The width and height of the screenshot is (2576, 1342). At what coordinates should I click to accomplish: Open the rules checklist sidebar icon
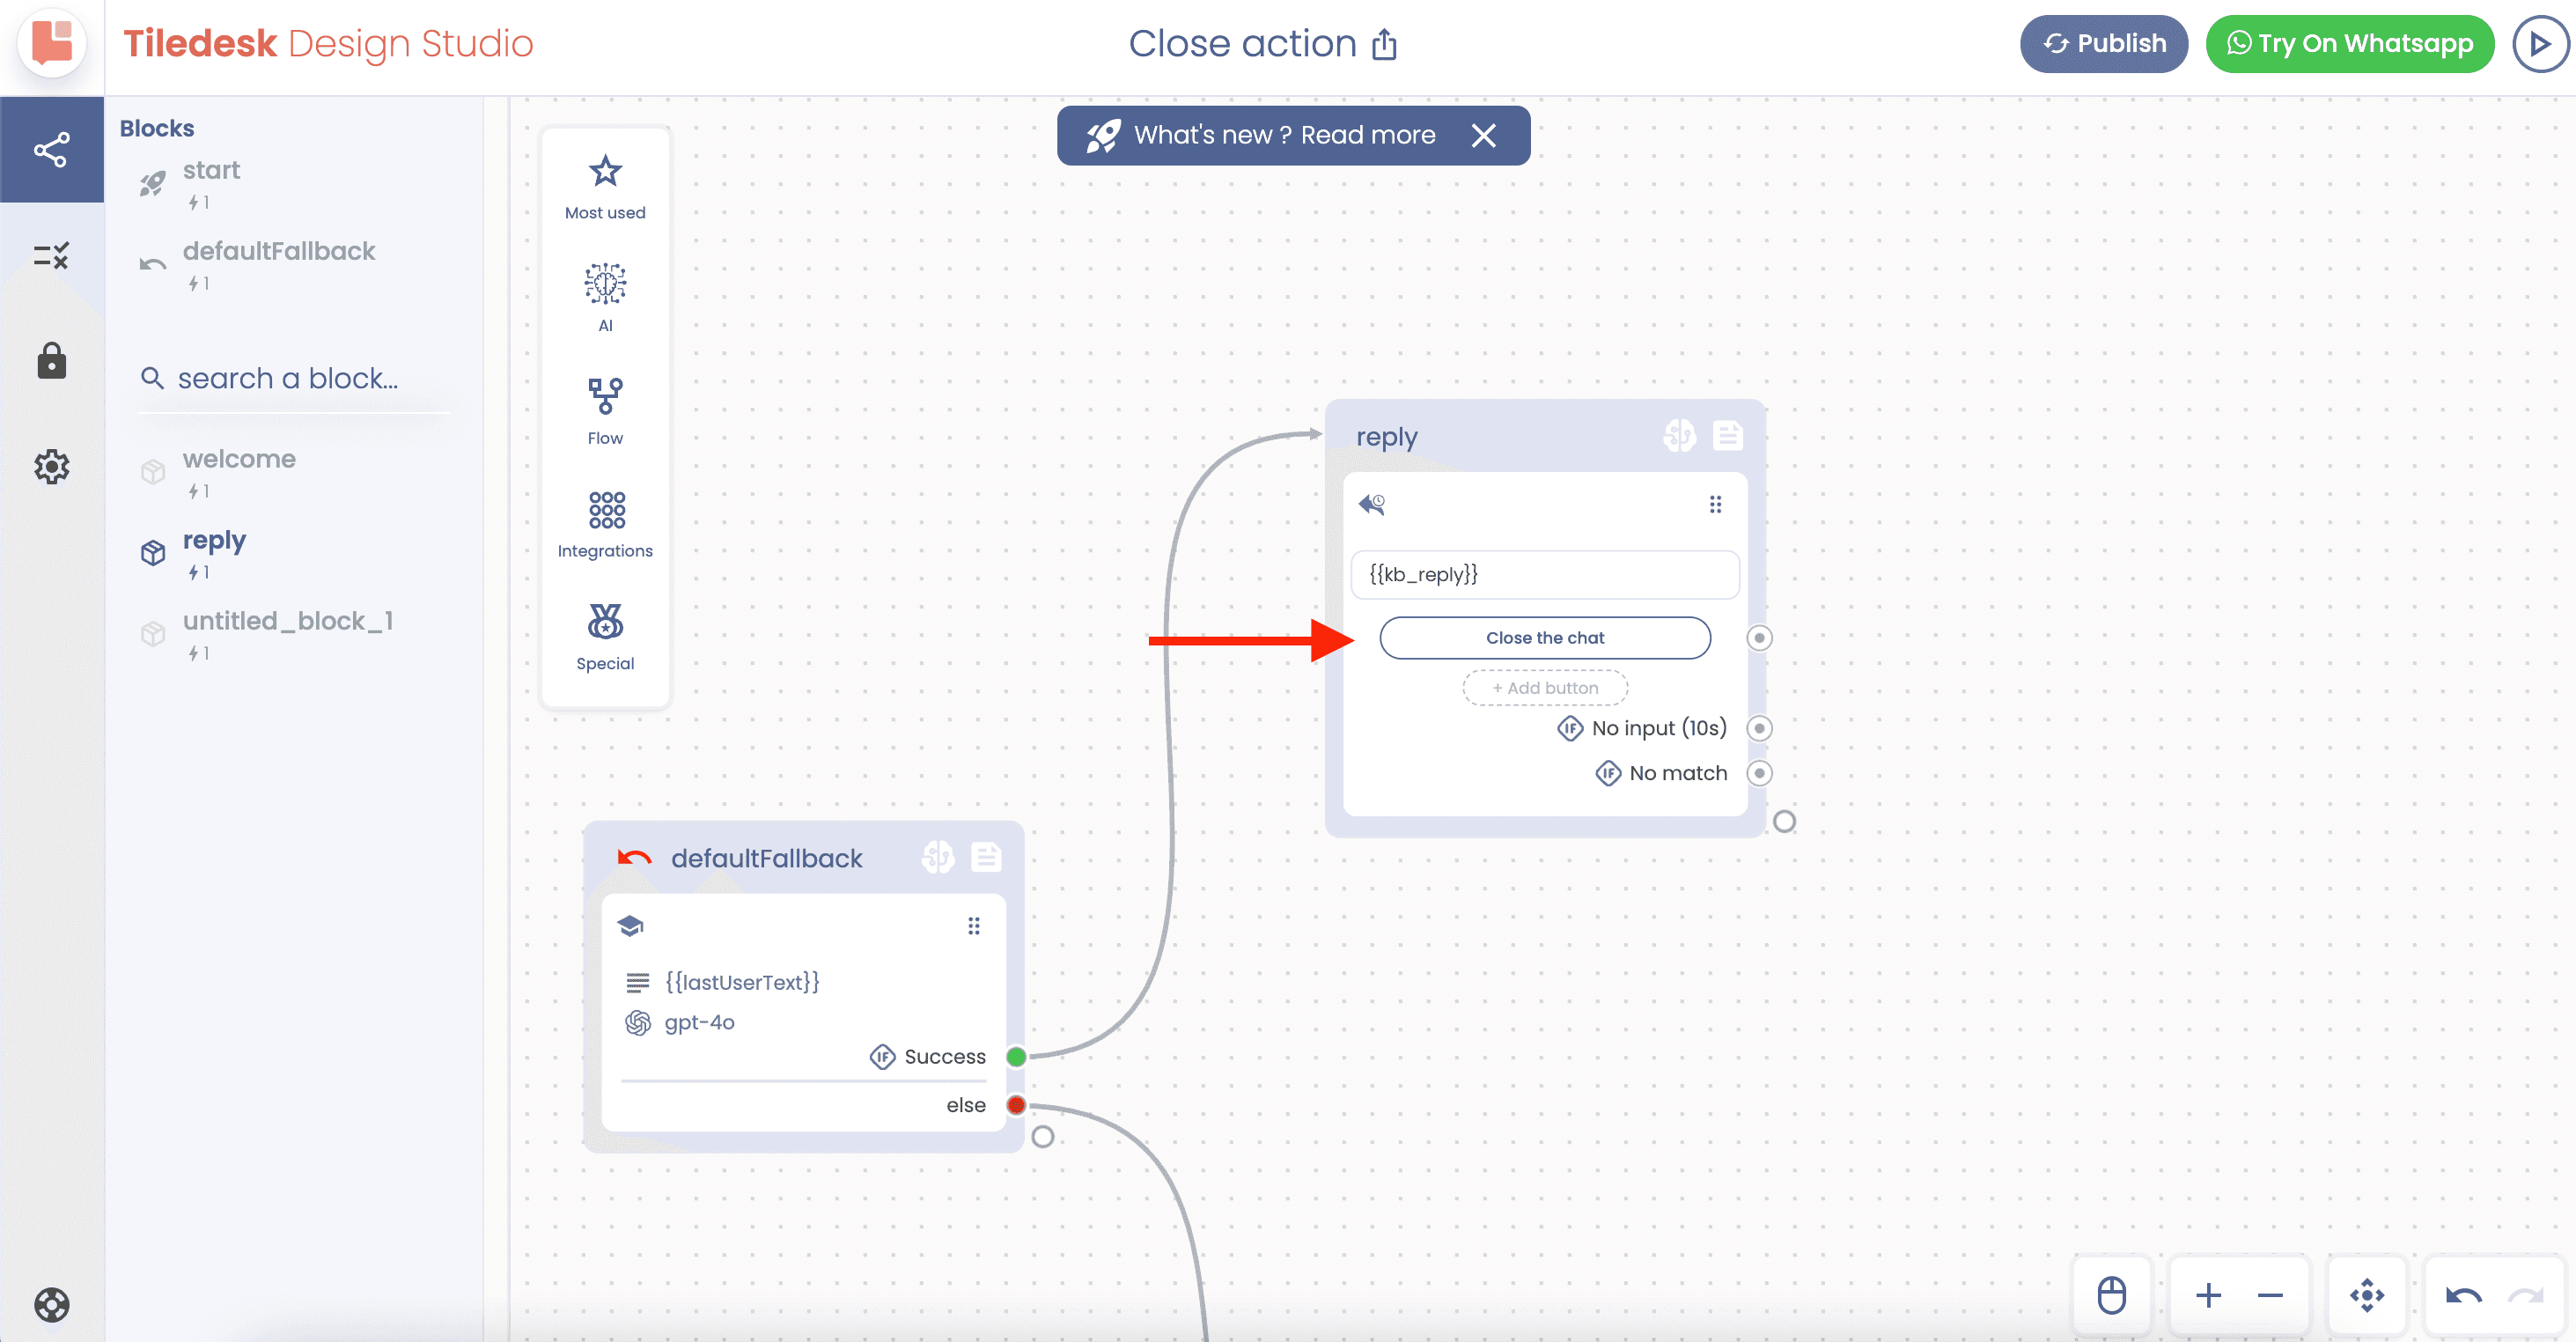pyautogui.click(x=52, y=256)
